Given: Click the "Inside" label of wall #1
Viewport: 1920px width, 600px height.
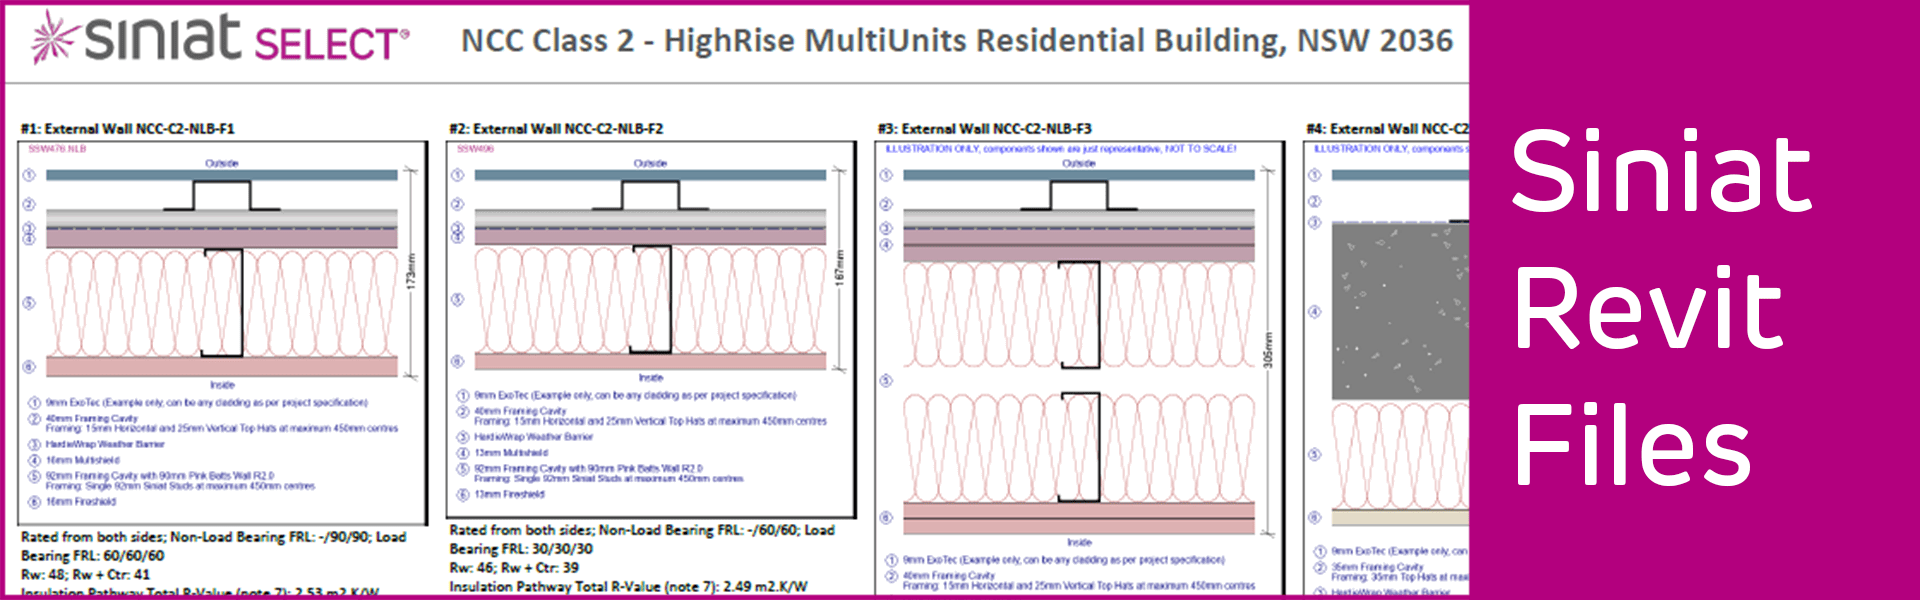Looking at the screenshot, I should pyautogui.click(x=222, y=385).
